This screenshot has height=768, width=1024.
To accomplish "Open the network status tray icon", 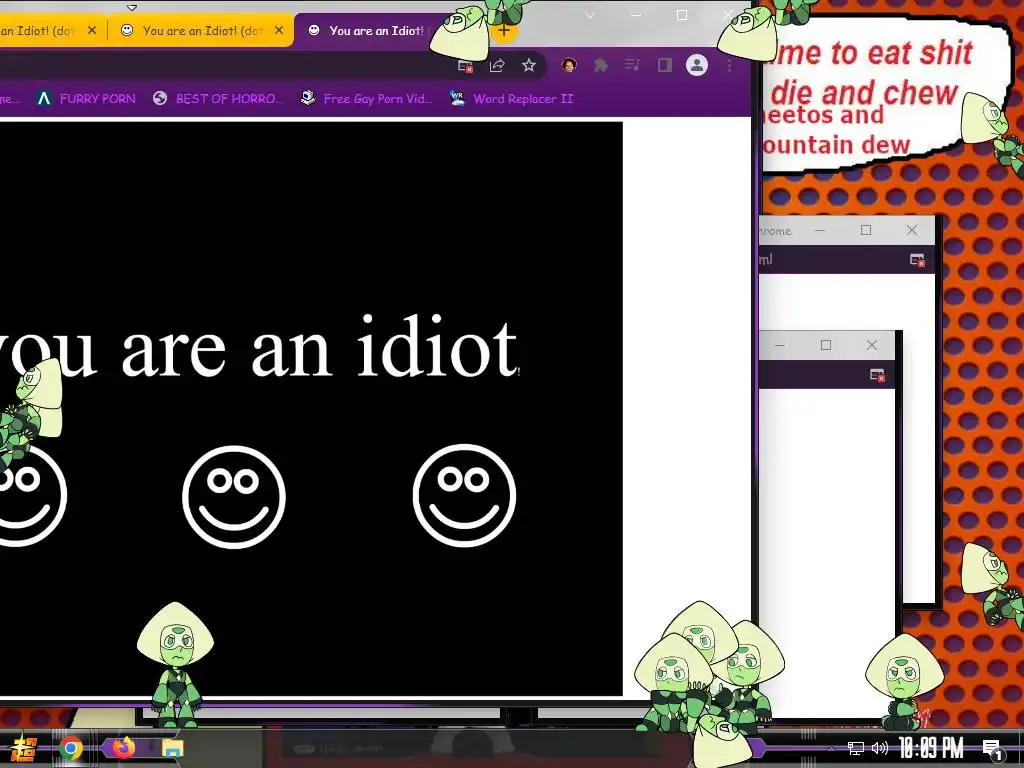I will tap(856, 748).
